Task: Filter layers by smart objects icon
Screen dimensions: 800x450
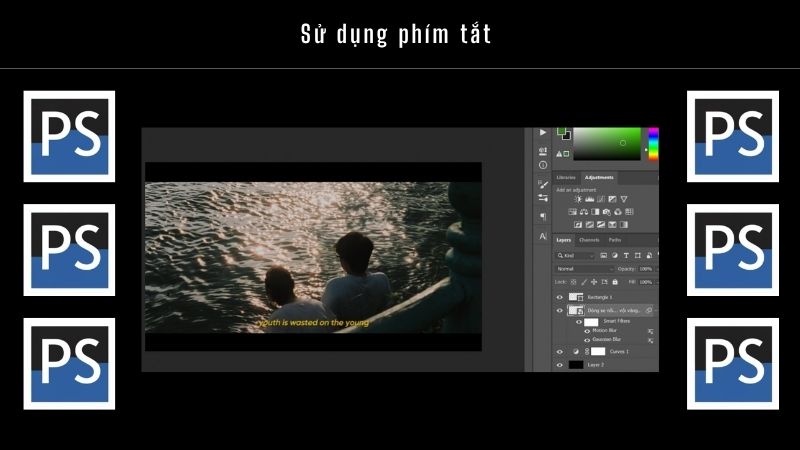Action: click(649, 255)
